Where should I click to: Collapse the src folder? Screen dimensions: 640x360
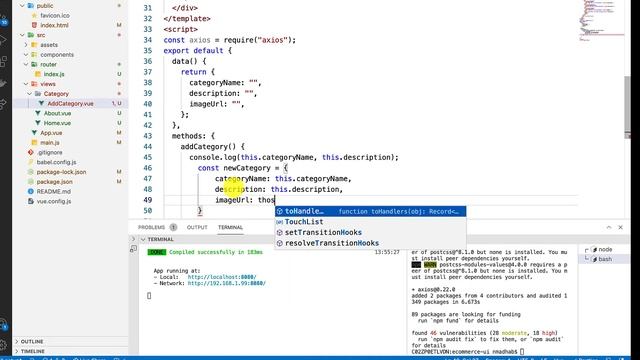(22, 35)
